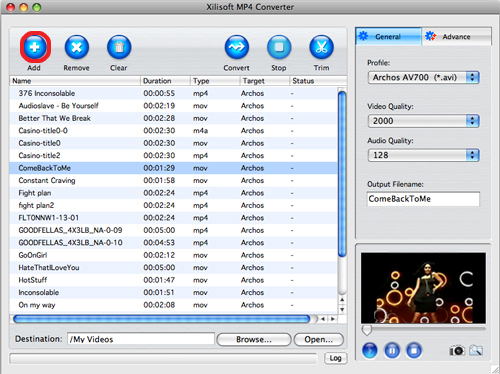
Task: Click the Clear list trash icon
Action: (119, 47)
